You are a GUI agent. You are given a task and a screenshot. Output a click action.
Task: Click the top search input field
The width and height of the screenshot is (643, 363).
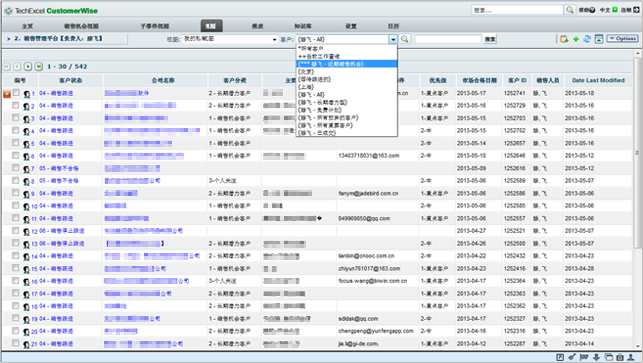518,10
